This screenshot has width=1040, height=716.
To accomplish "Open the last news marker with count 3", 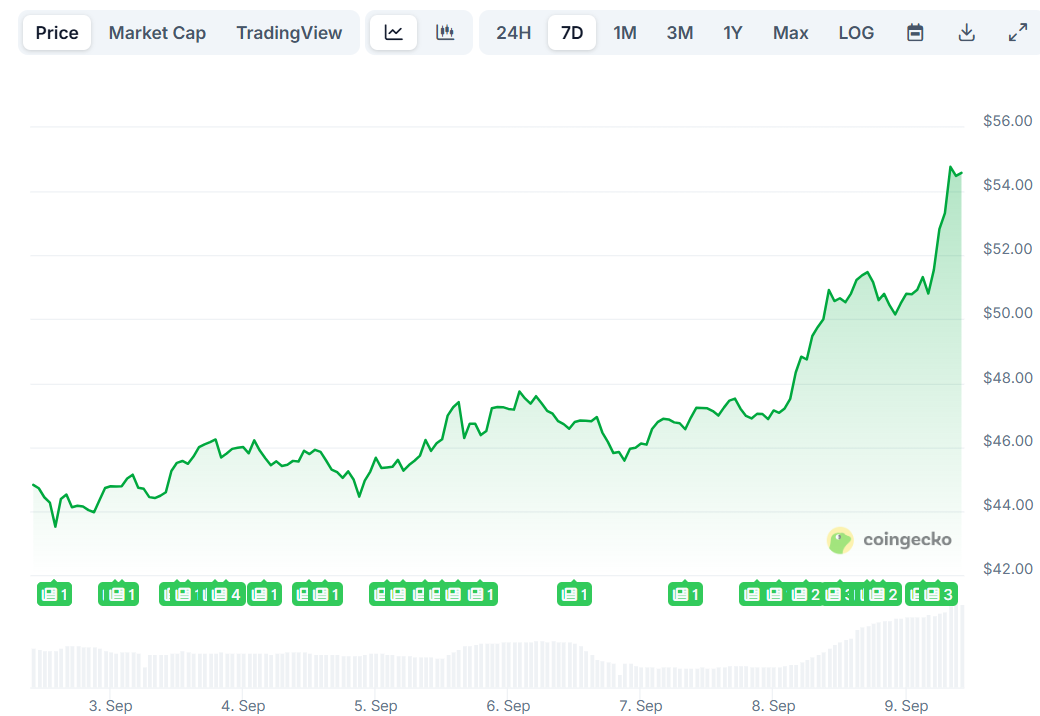I will coord(940,594).
